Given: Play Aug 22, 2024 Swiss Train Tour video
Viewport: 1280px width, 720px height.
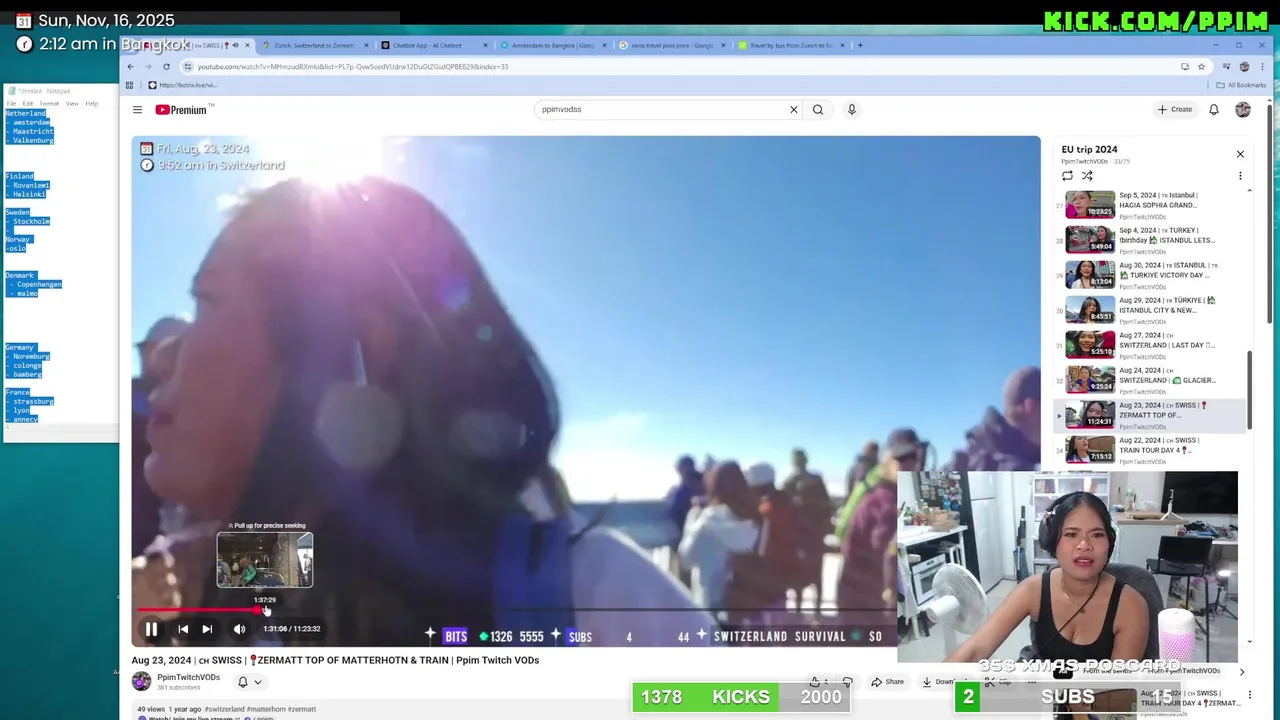Looking at the screenshot, I should 1150,450.
